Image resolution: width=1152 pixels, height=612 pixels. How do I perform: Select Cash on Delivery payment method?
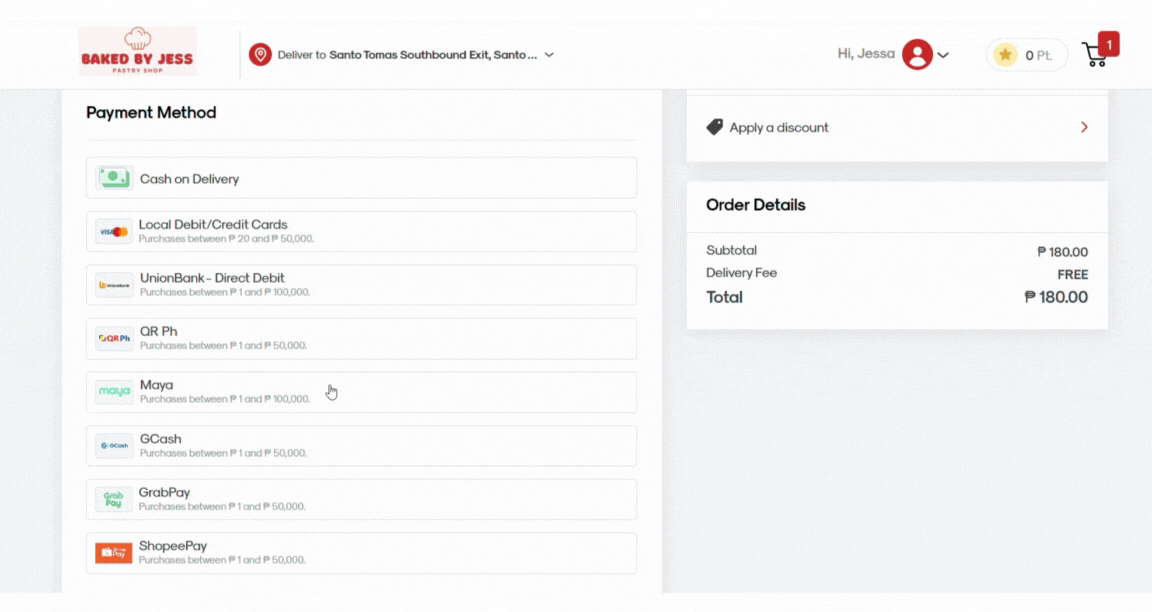(x=361, y=178)
